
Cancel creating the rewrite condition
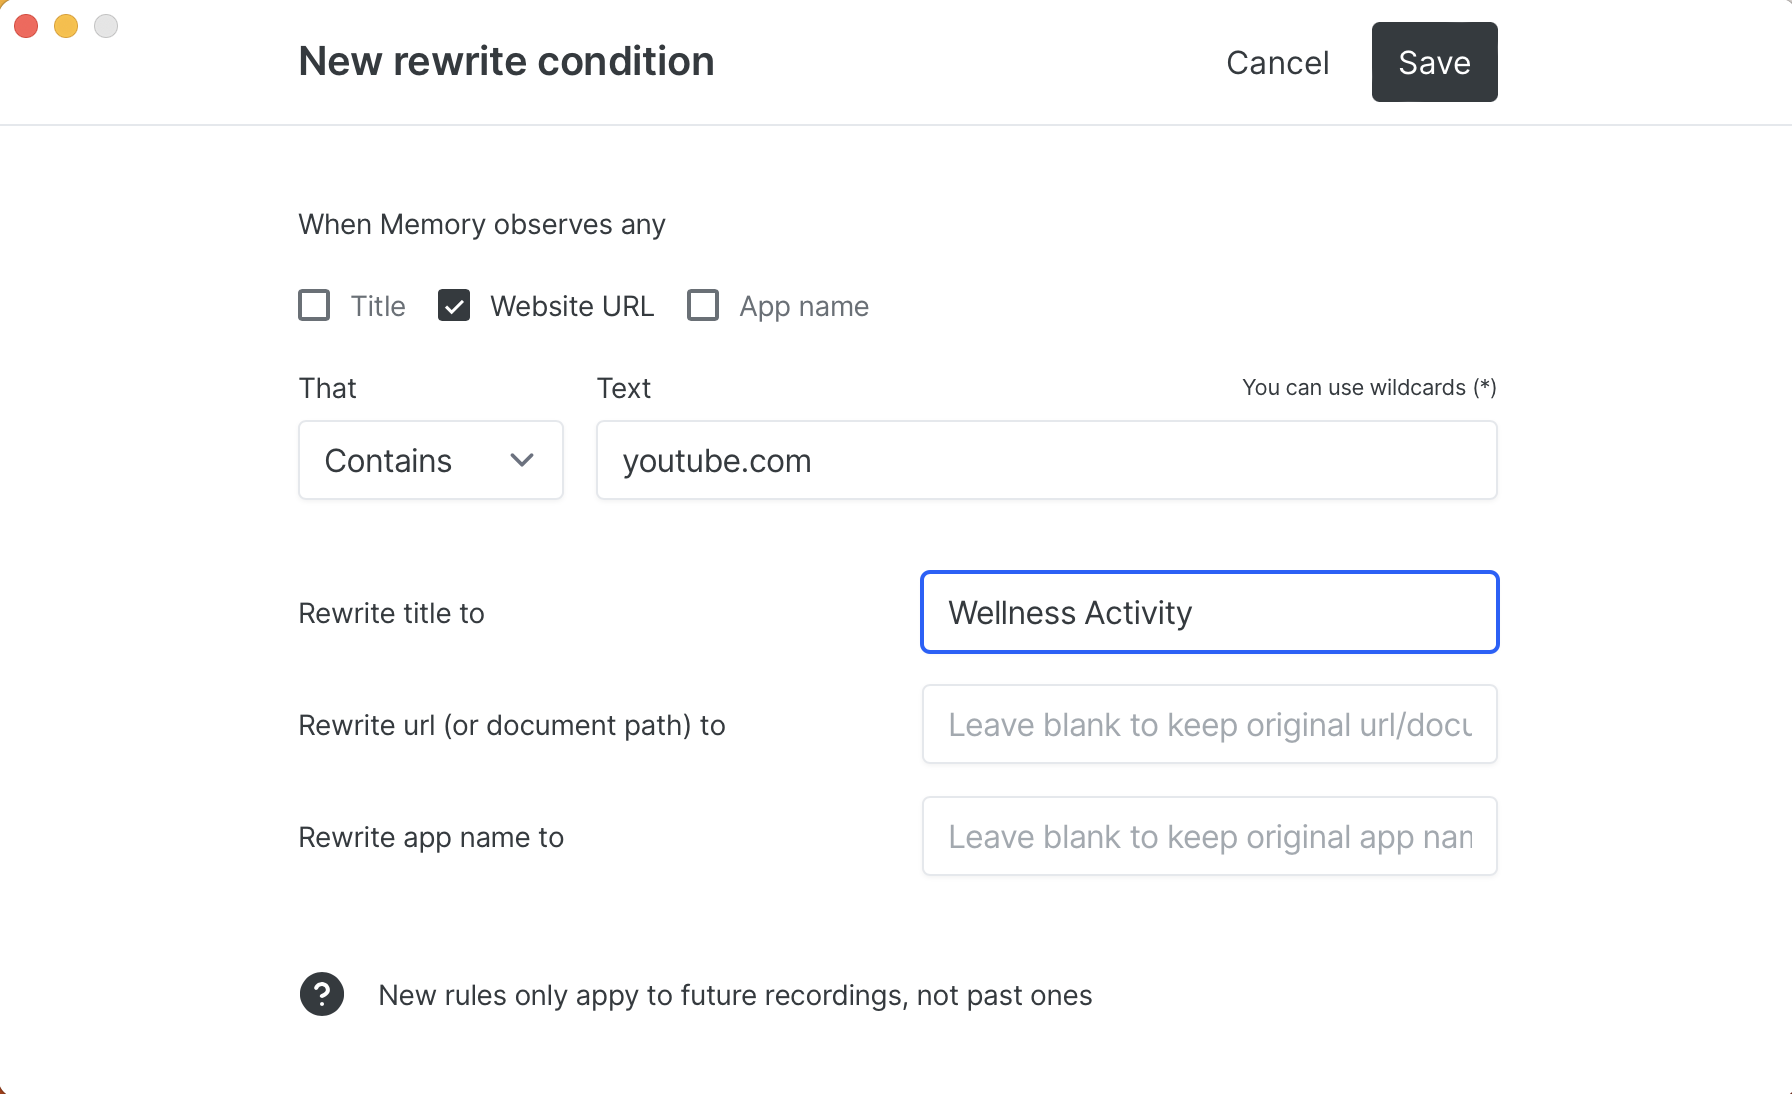pos(1276,62)
